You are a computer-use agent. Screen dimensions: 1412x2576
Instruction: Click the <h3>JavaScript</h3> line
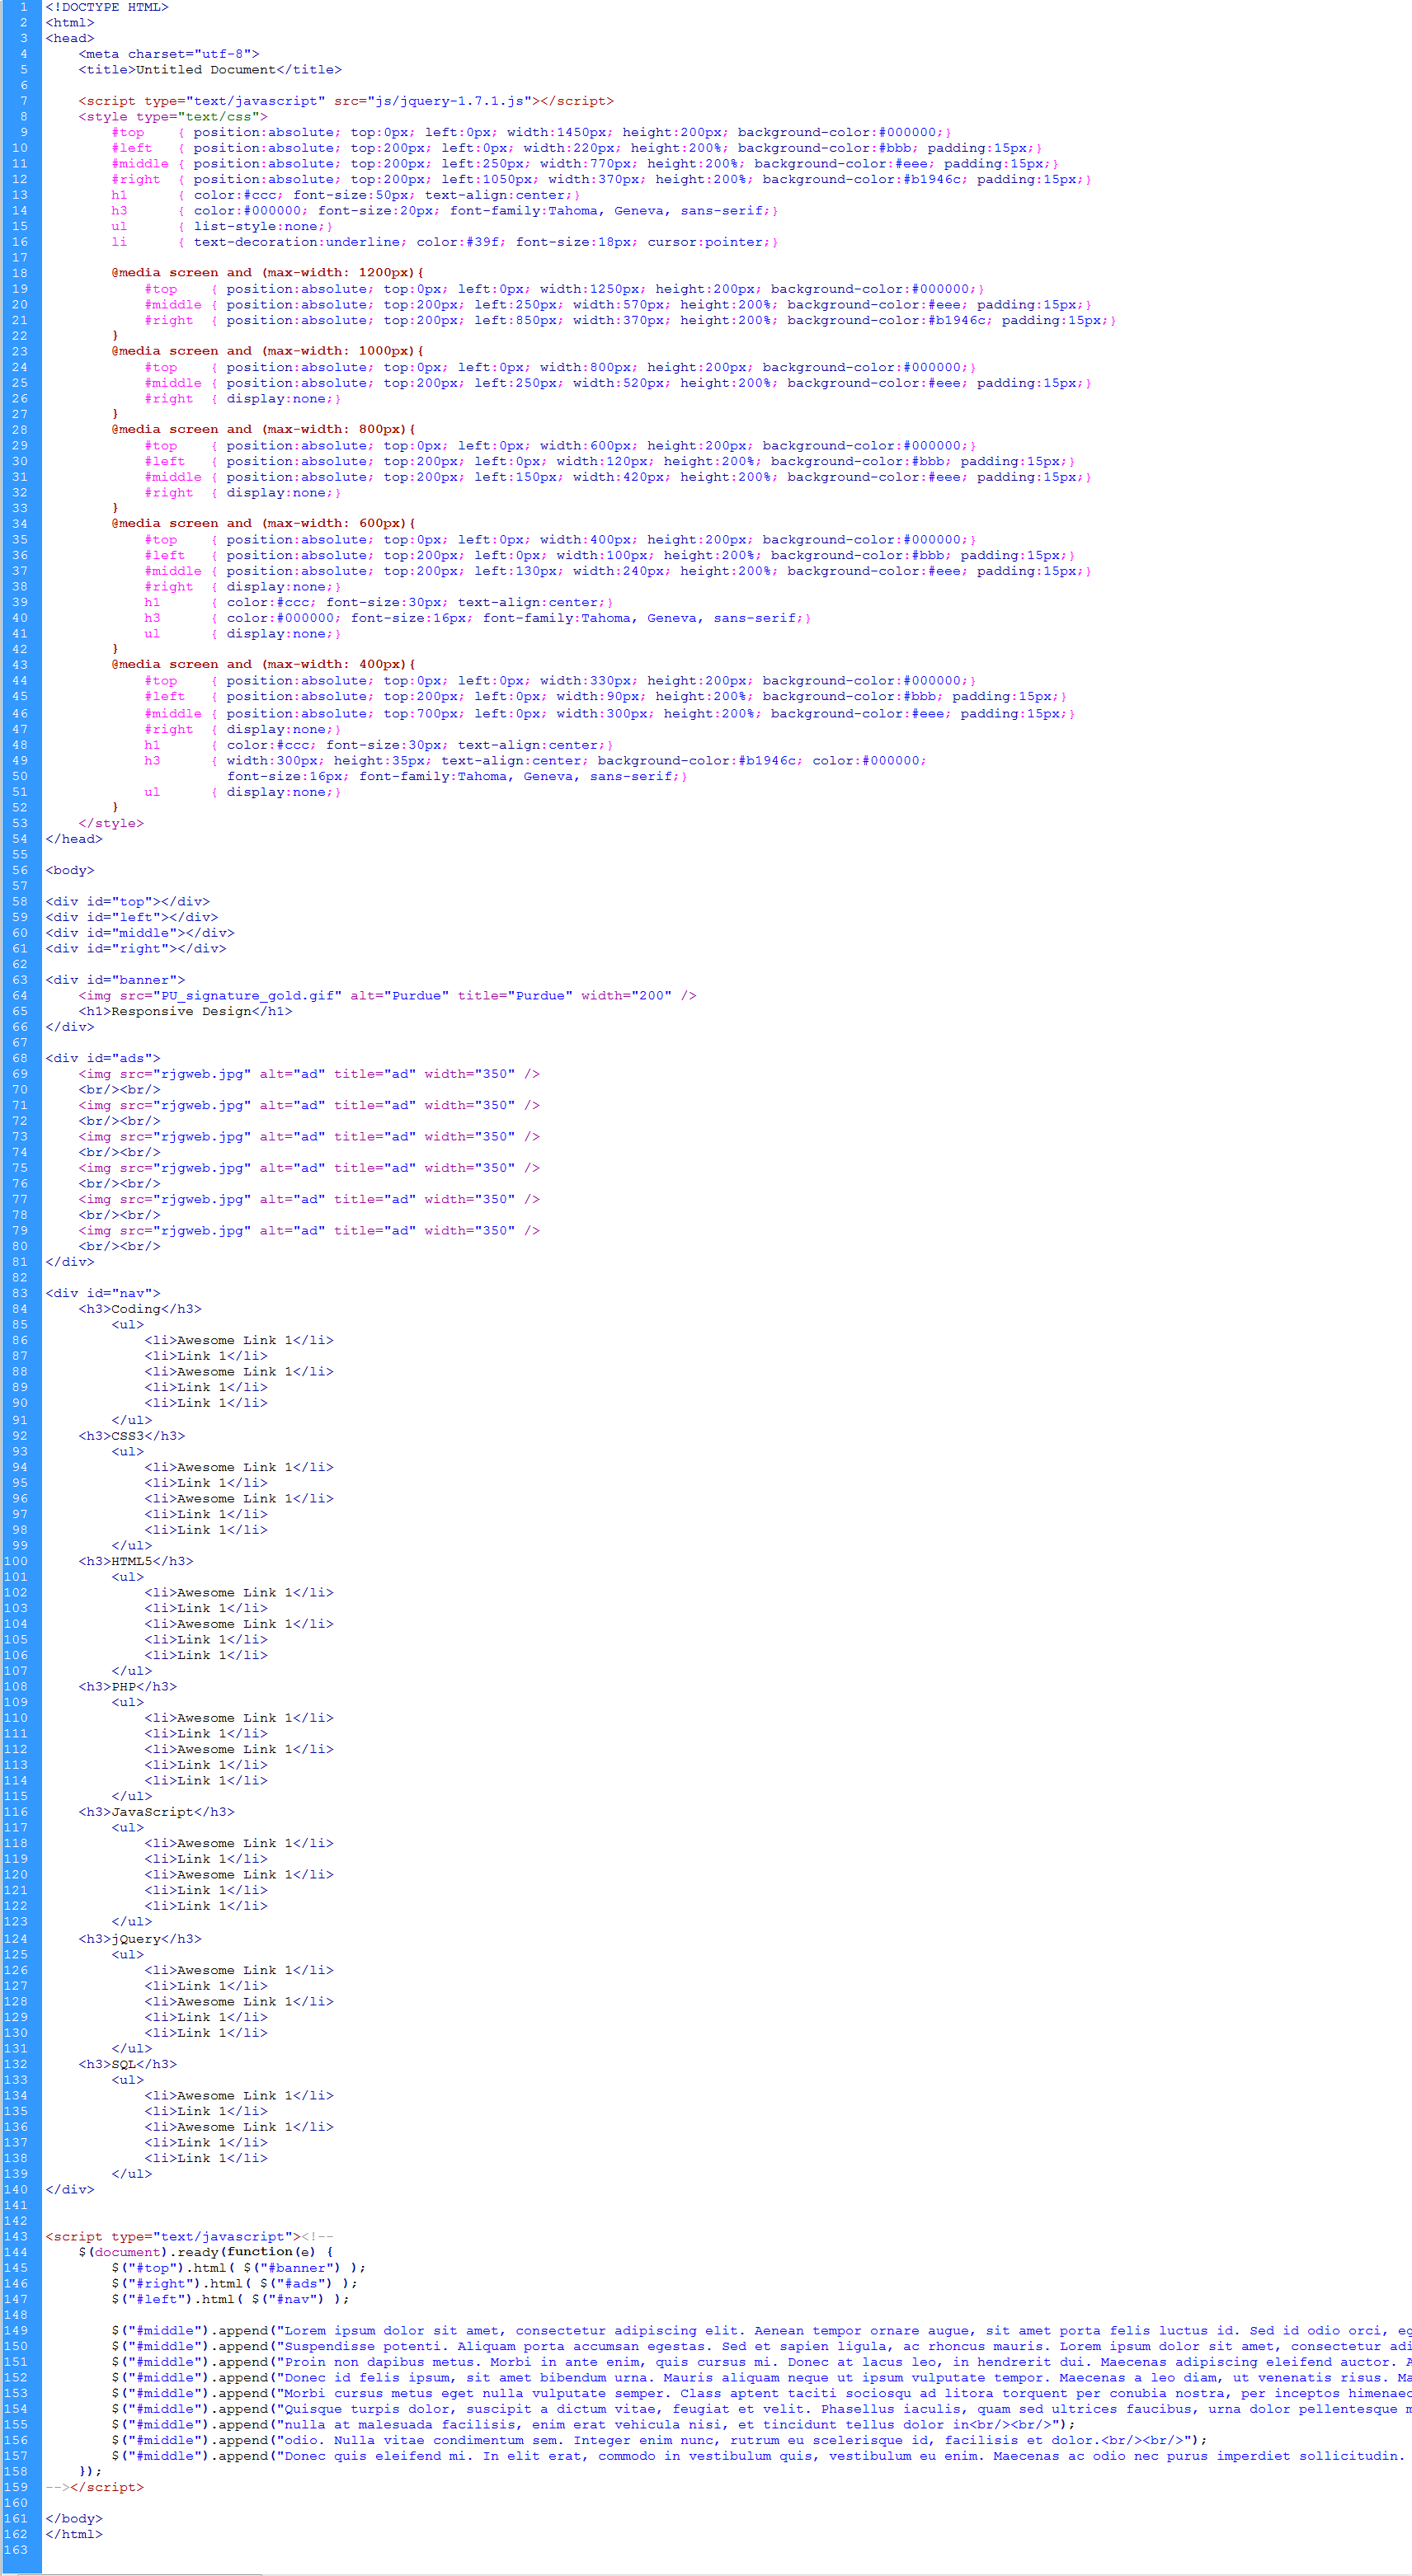pyautogui.click(x=157, y=1812)
